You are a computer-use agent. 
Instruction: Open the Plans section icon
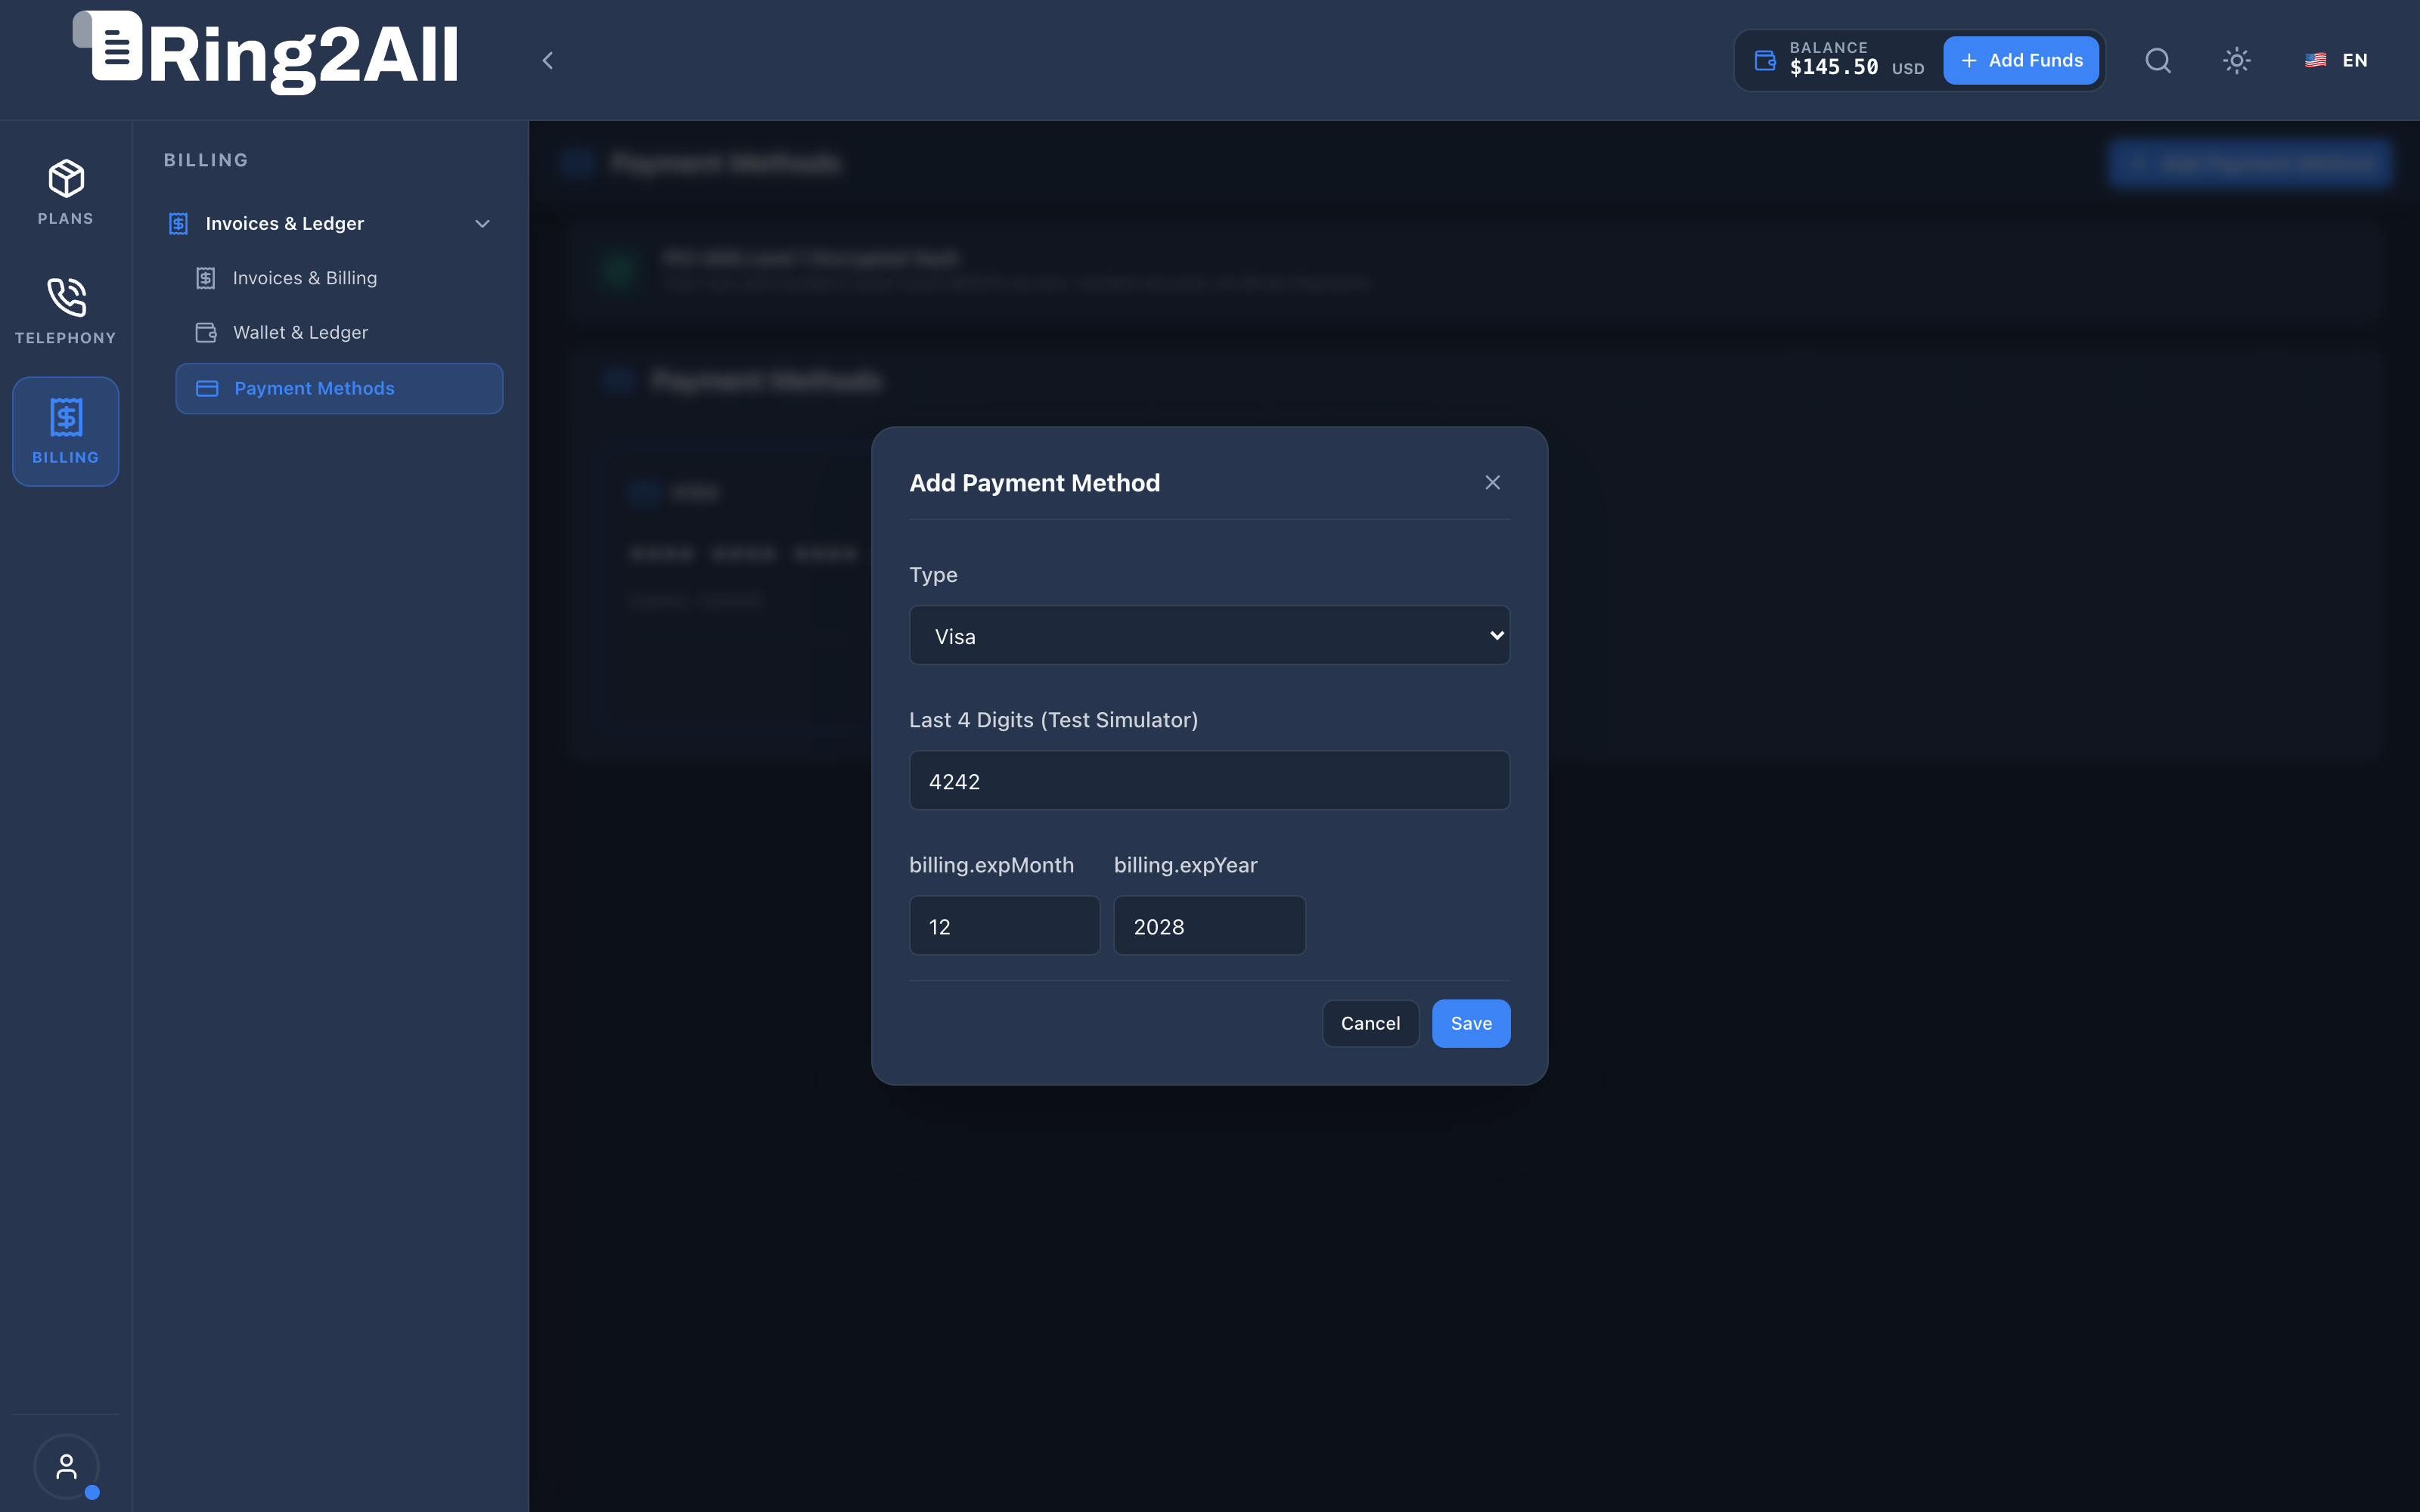[66, 192]
